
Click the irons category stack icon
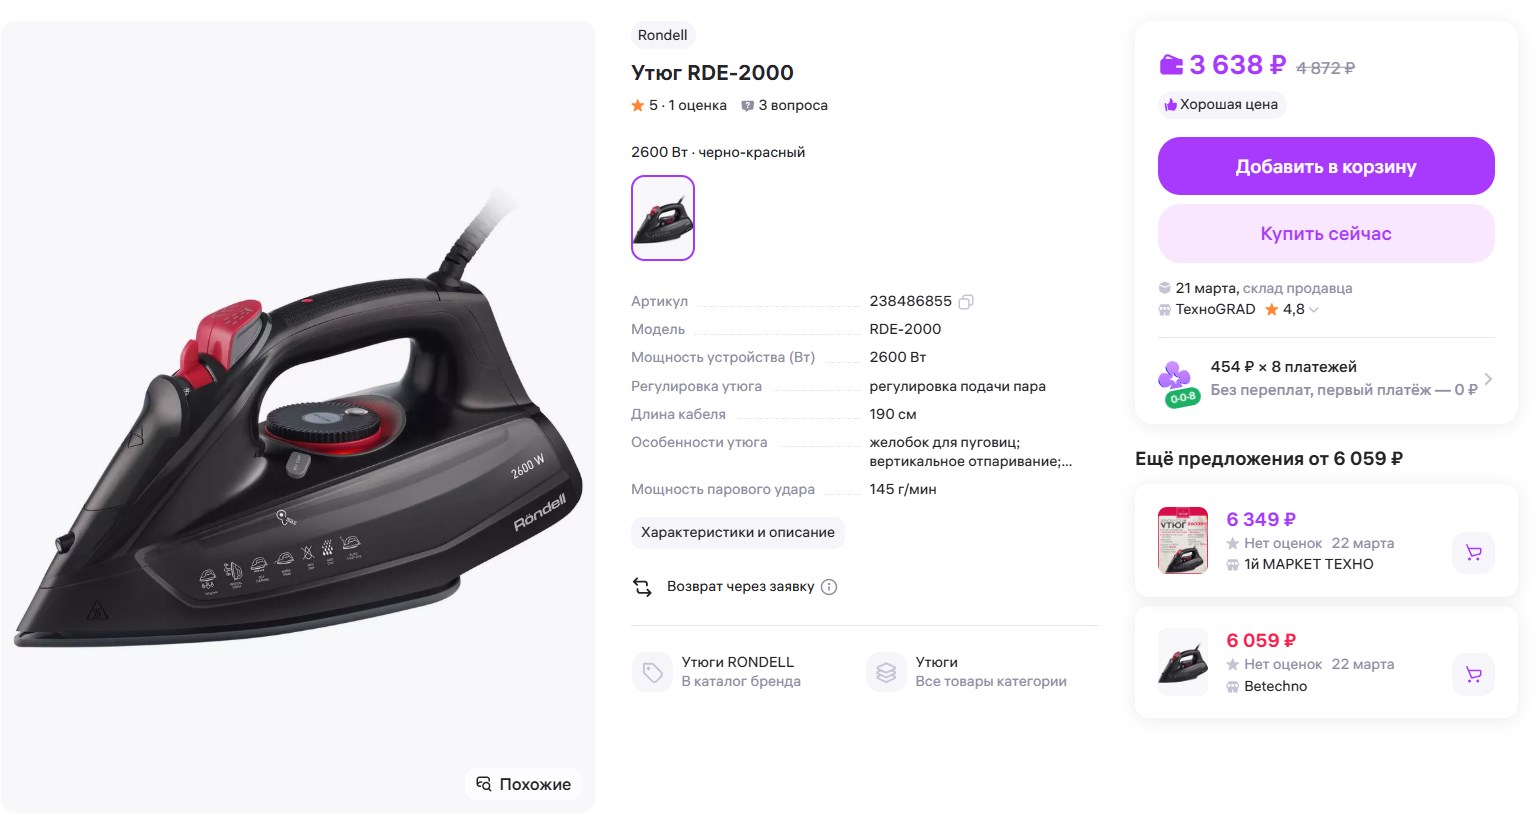[x=886, y=672]
